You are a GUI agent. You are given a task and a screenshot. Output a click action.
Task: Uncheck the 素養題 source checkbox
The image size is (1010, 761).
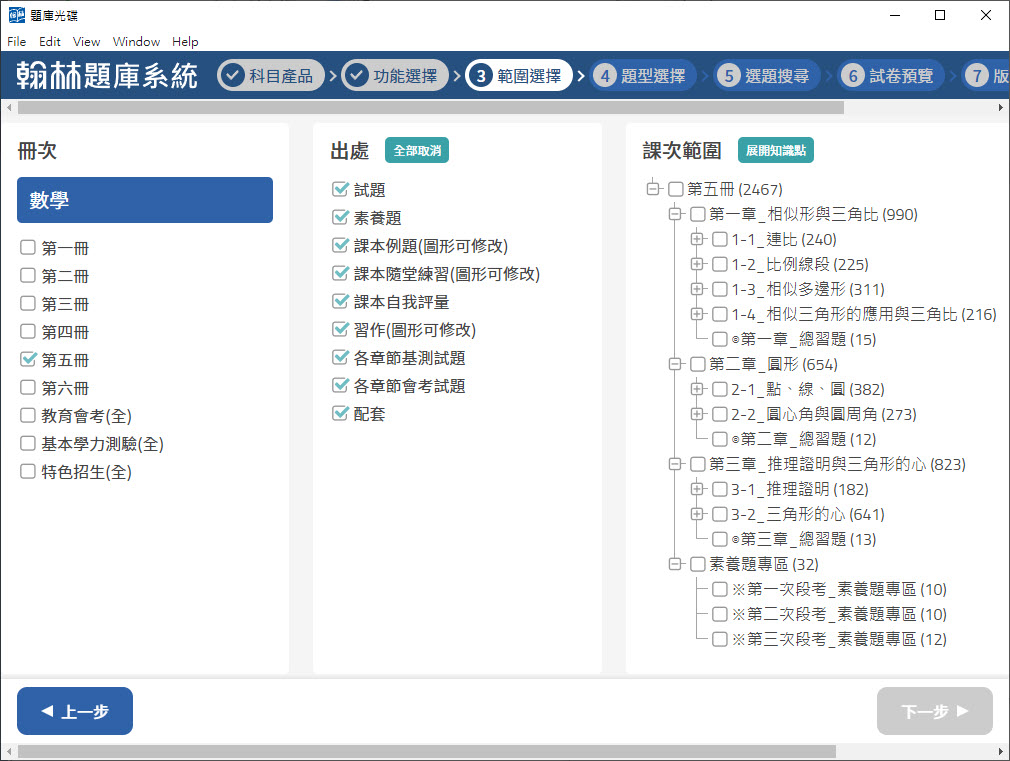click(341, 218)
